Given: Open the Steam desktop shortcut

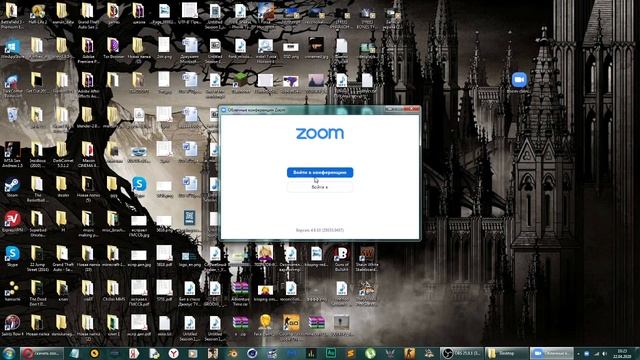Looking at the screenshot, I should [12, 187].
